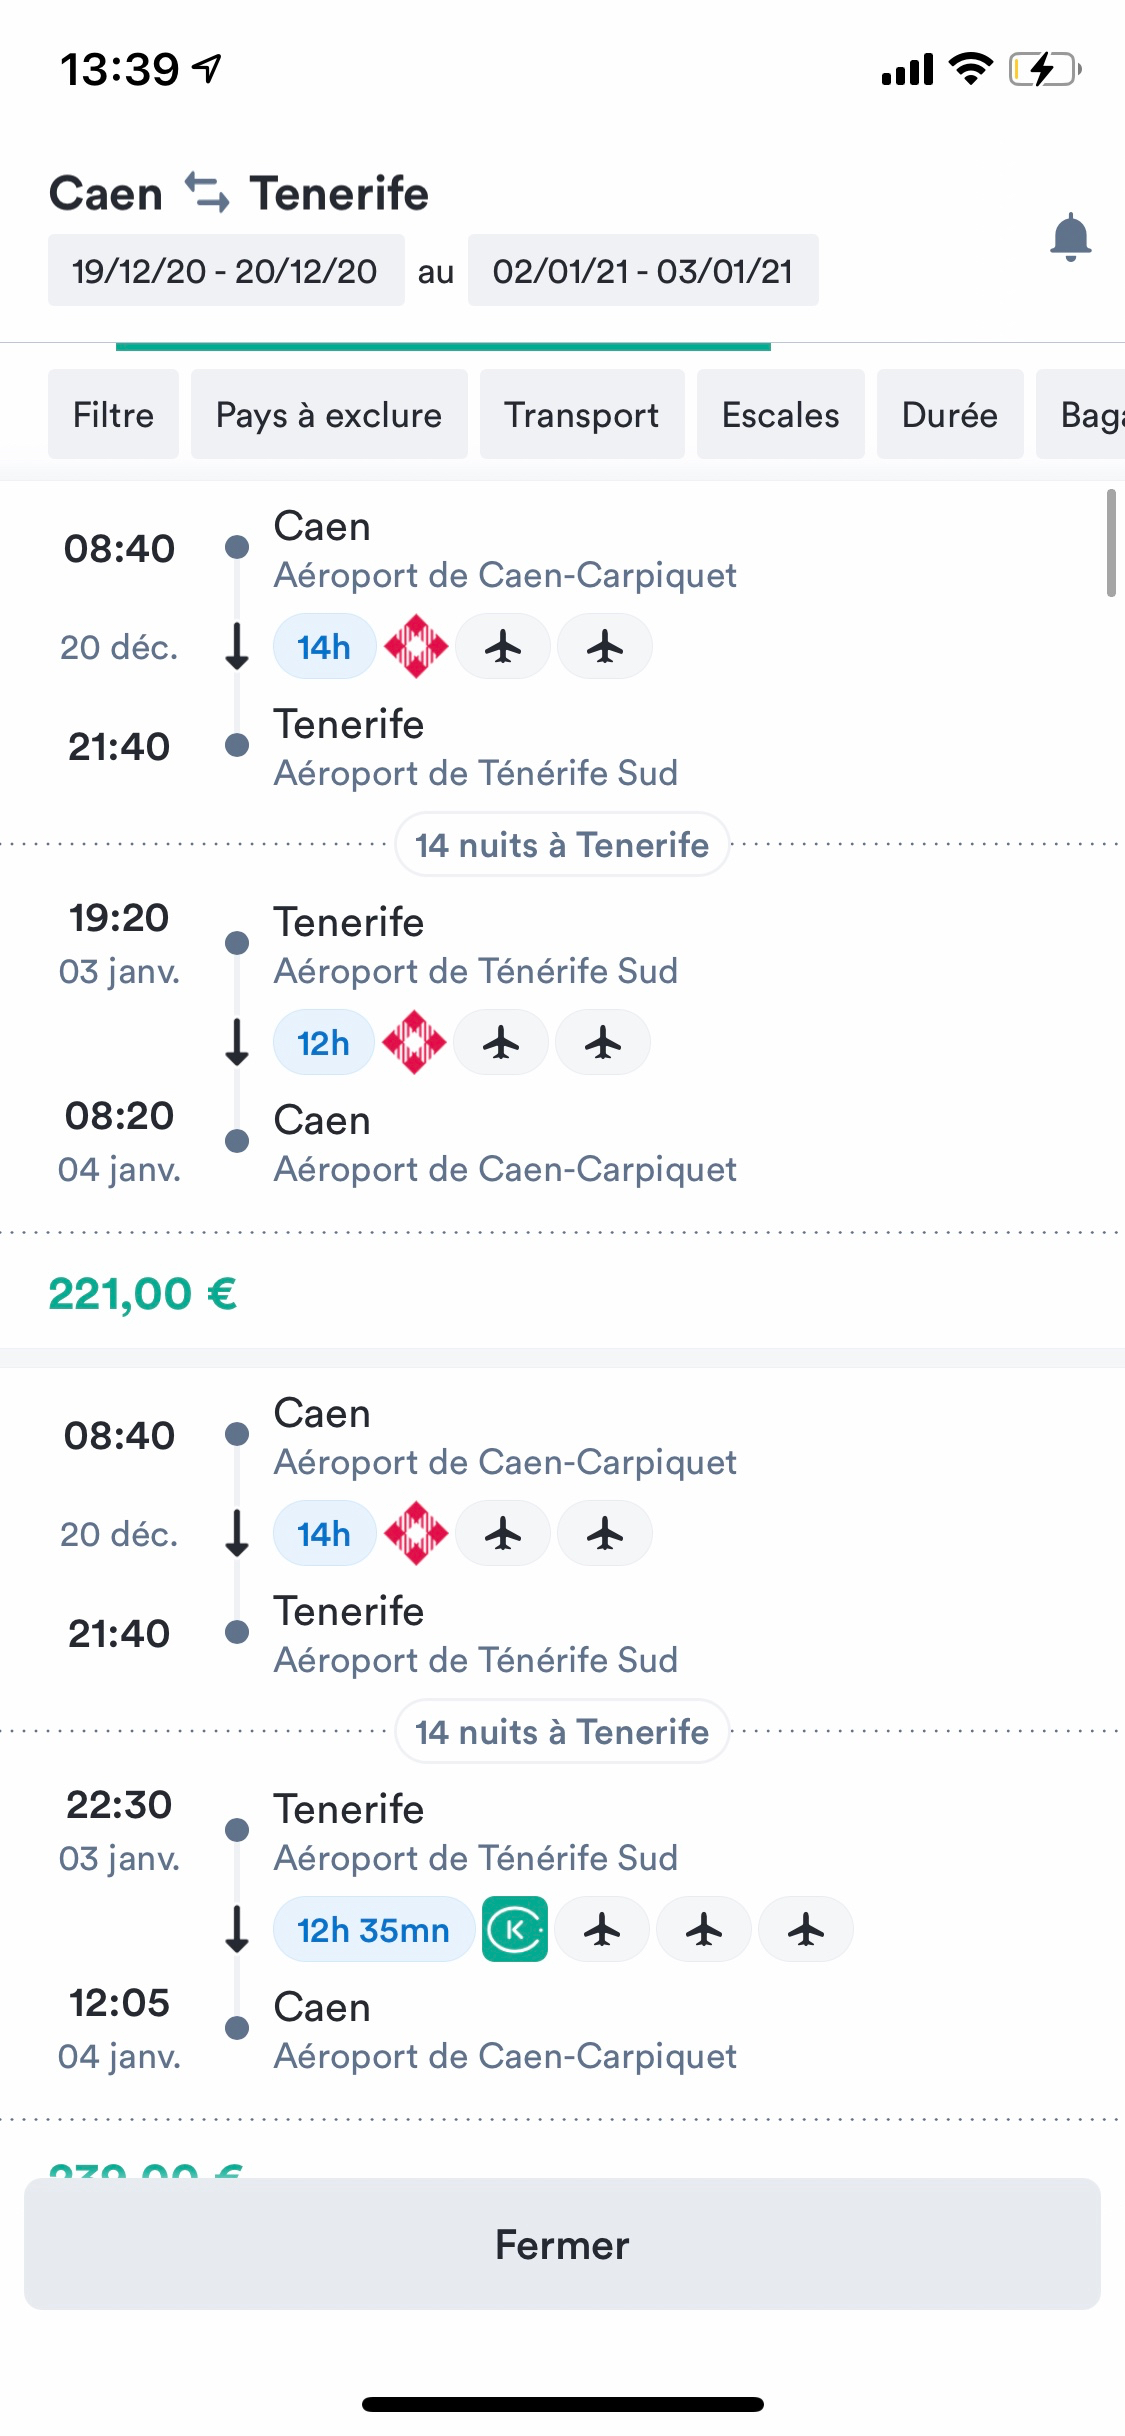Select the 221,00 € trip price
1125x2436 pixels.
coord(143,1294)
